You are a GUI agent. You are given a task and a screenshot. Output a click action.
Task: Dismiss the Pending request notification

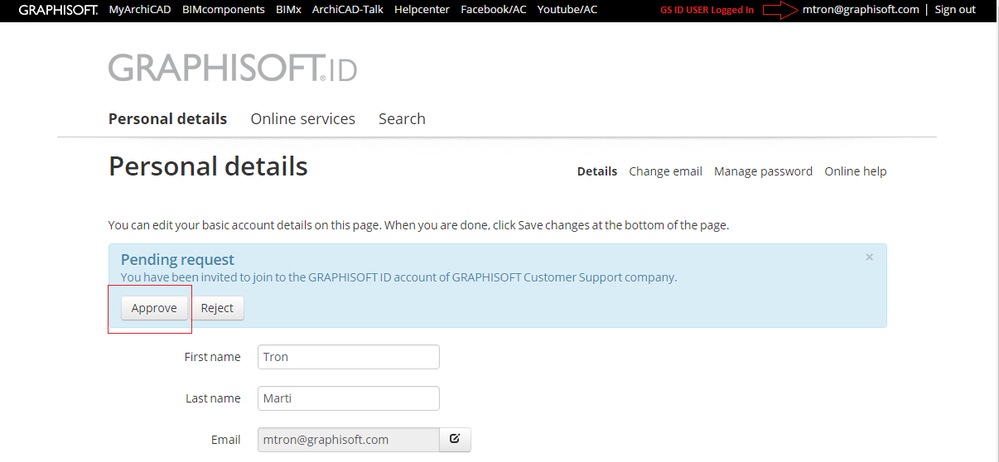click(x=869, y=257)
